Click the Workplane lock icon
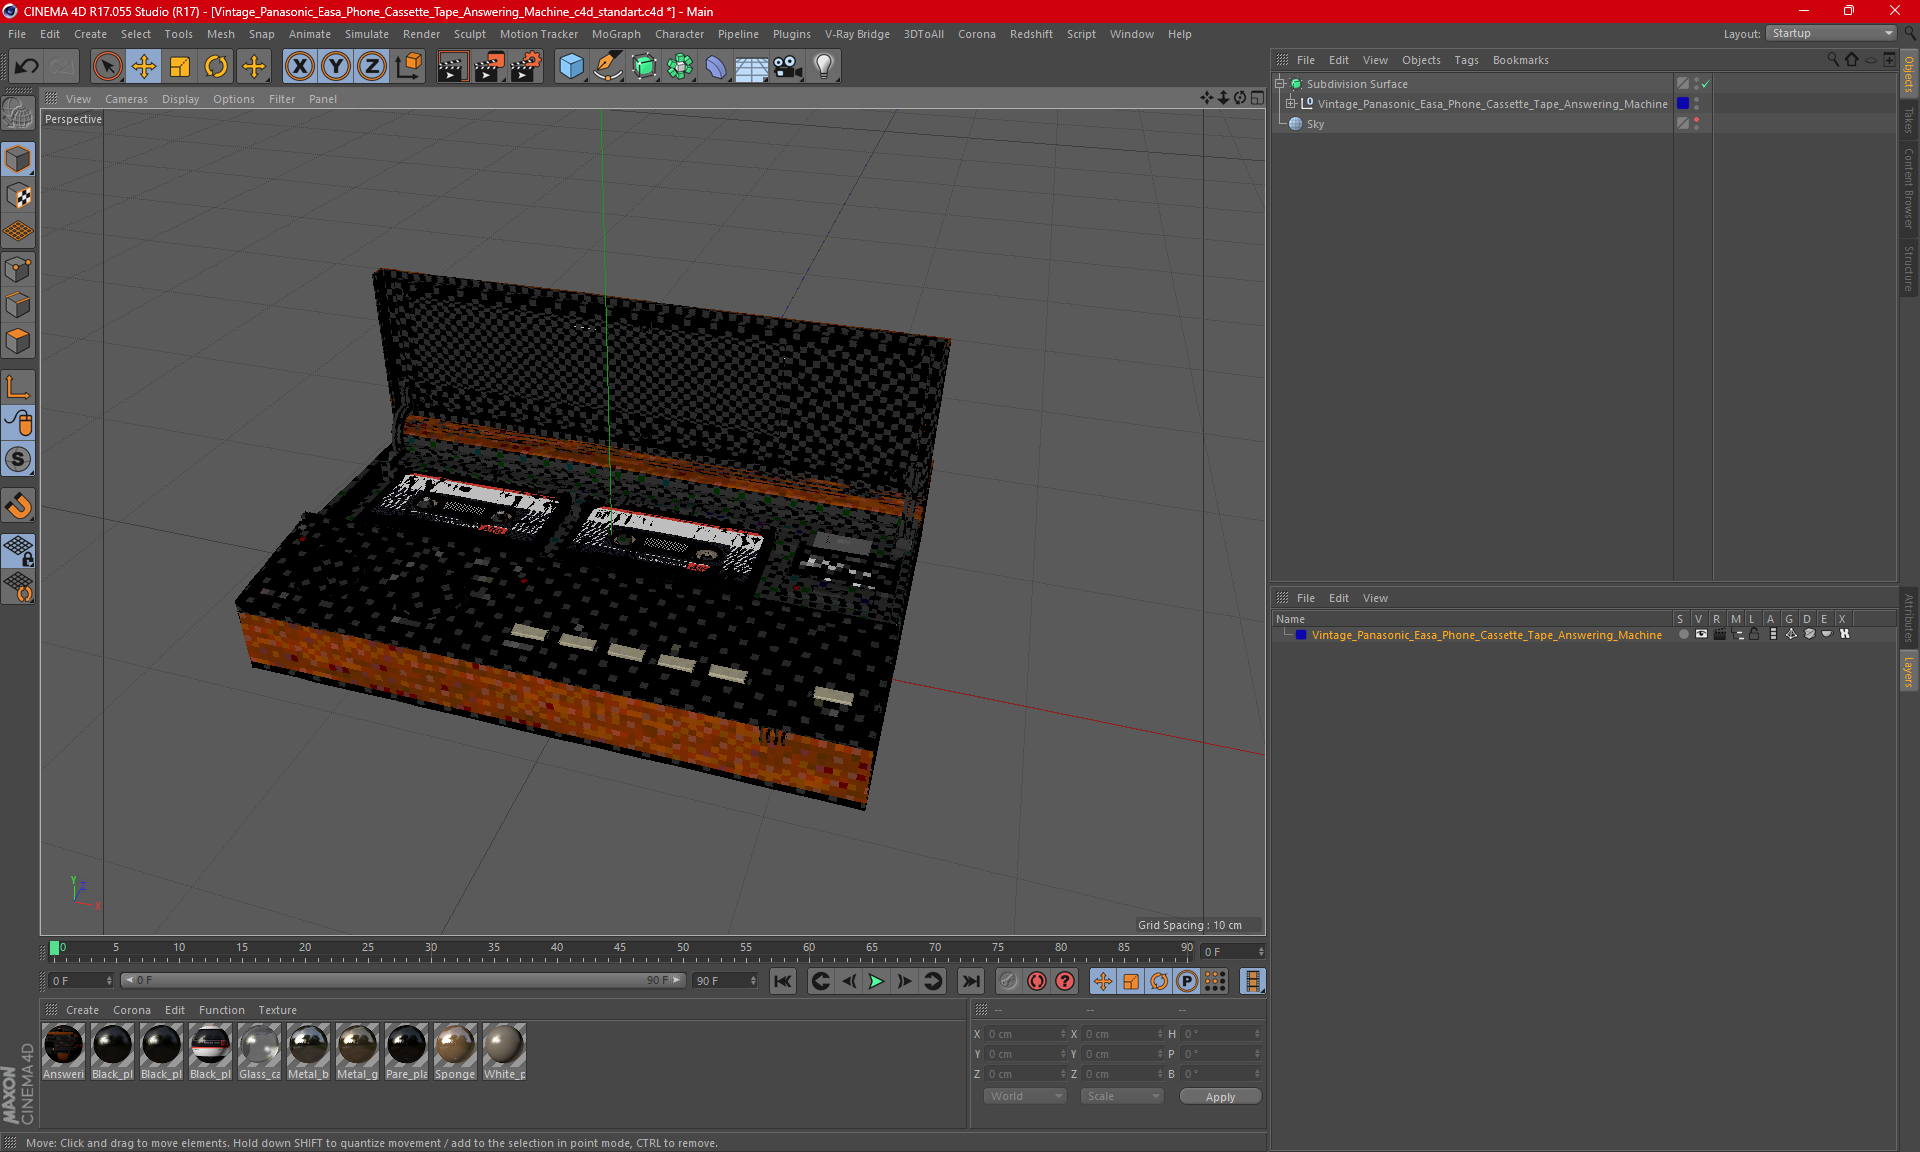 pyautogui.click(x=18, y=550)
